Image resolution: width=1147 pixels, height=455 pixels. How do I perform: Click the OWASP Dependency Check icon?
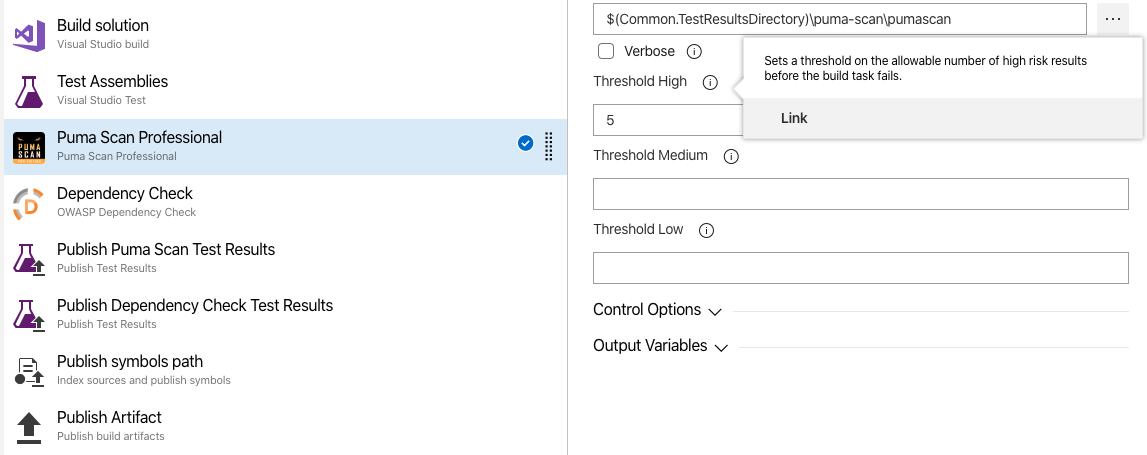pyautogui.click(x=29, y=203)
